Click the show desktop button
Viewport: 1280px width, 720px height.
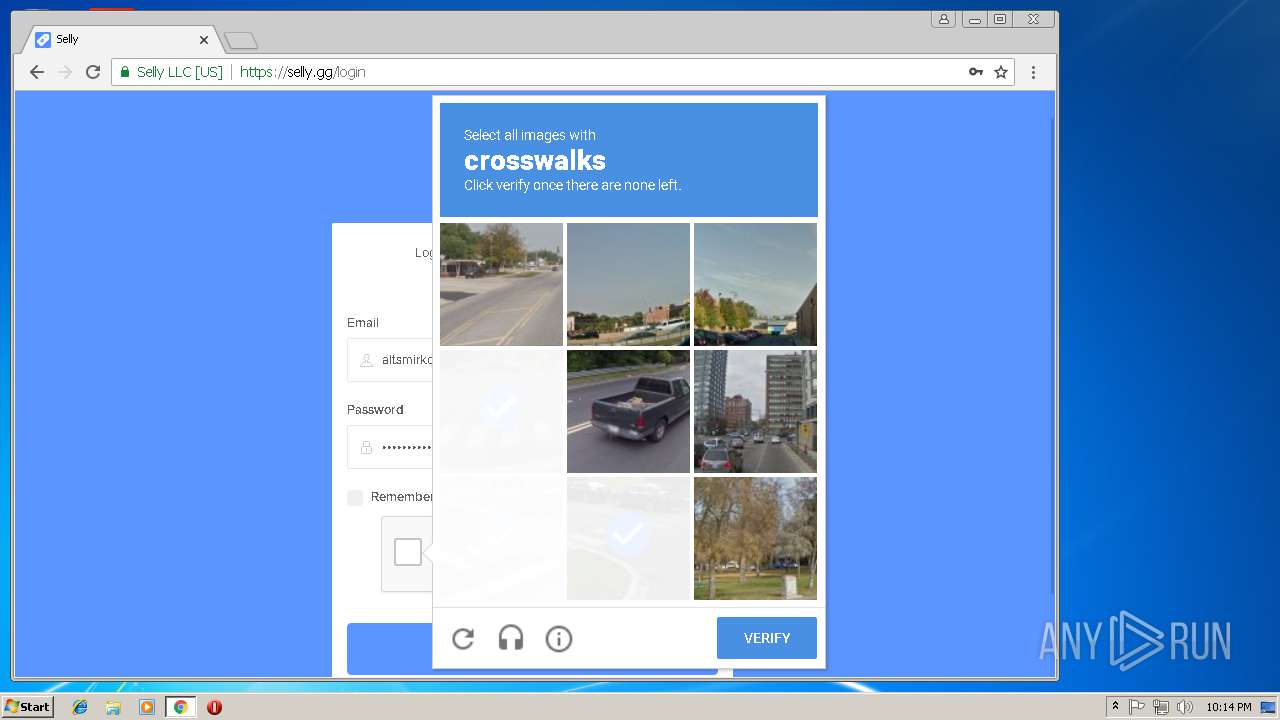pos(1269,707)
